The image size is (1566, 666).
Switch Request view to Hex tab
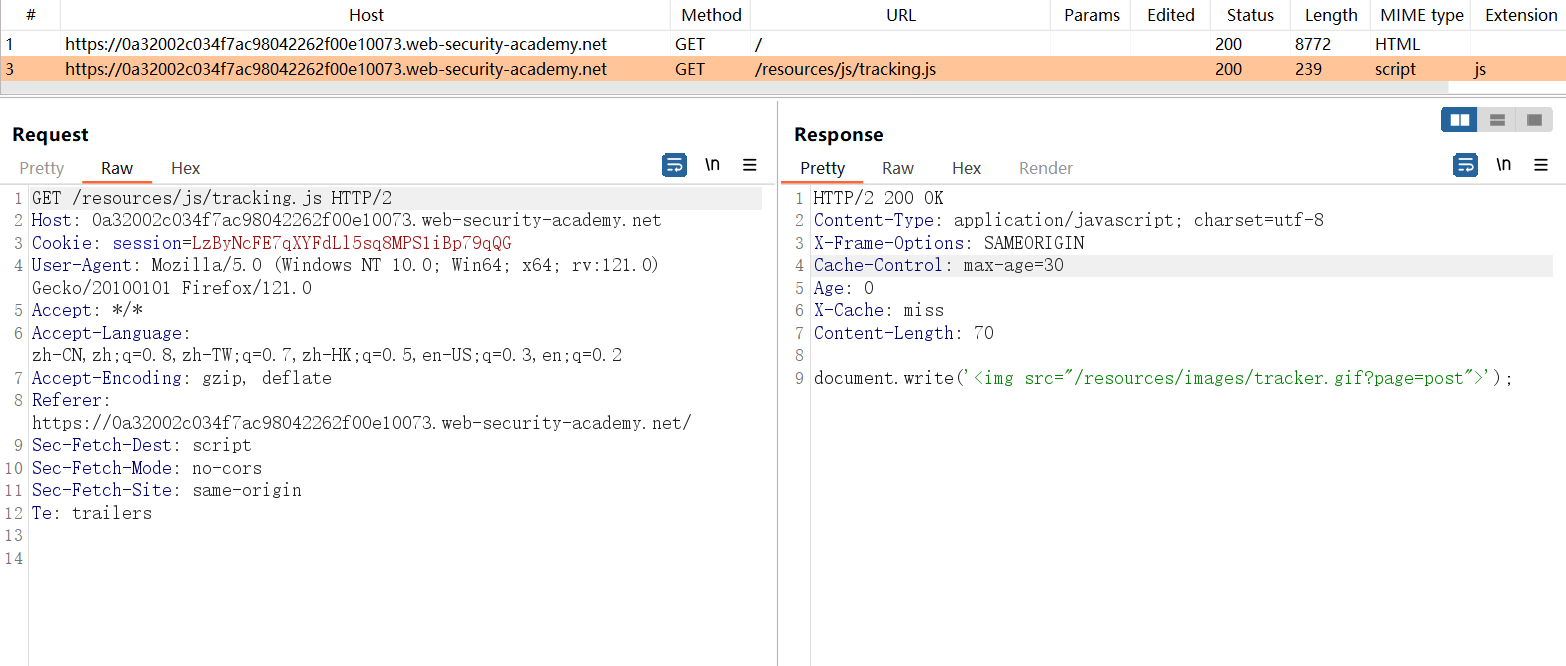pos(185,168)
